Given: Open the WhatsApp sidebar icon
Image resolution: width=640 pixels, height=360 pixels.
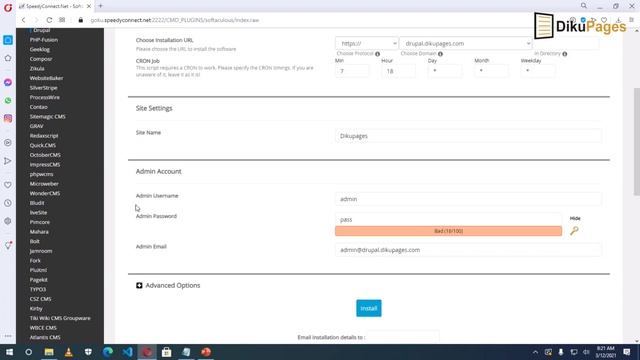Looking at the screenshot, I should [8, 100].
